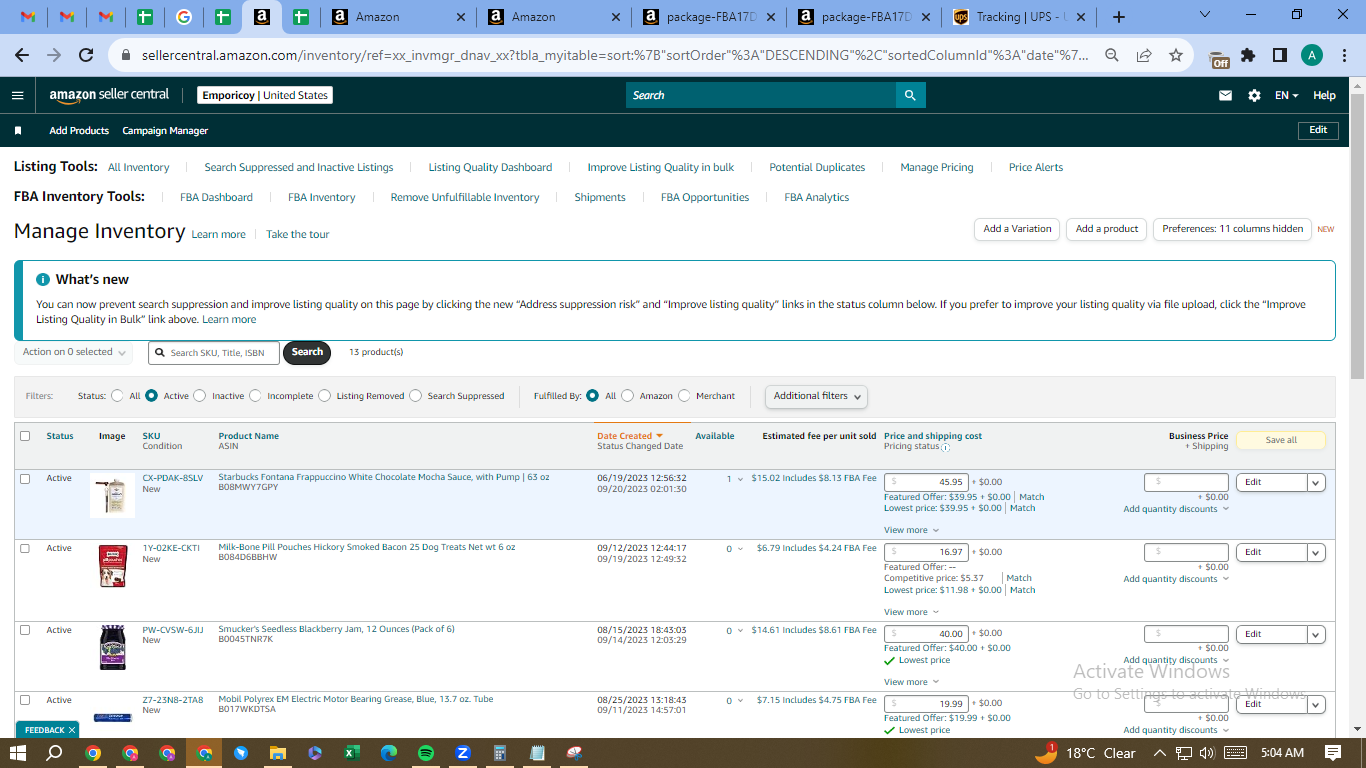Screen dimensions: 1366x768
Task: Open the Seller Central hamburger menu
Action: click(17, 95)
